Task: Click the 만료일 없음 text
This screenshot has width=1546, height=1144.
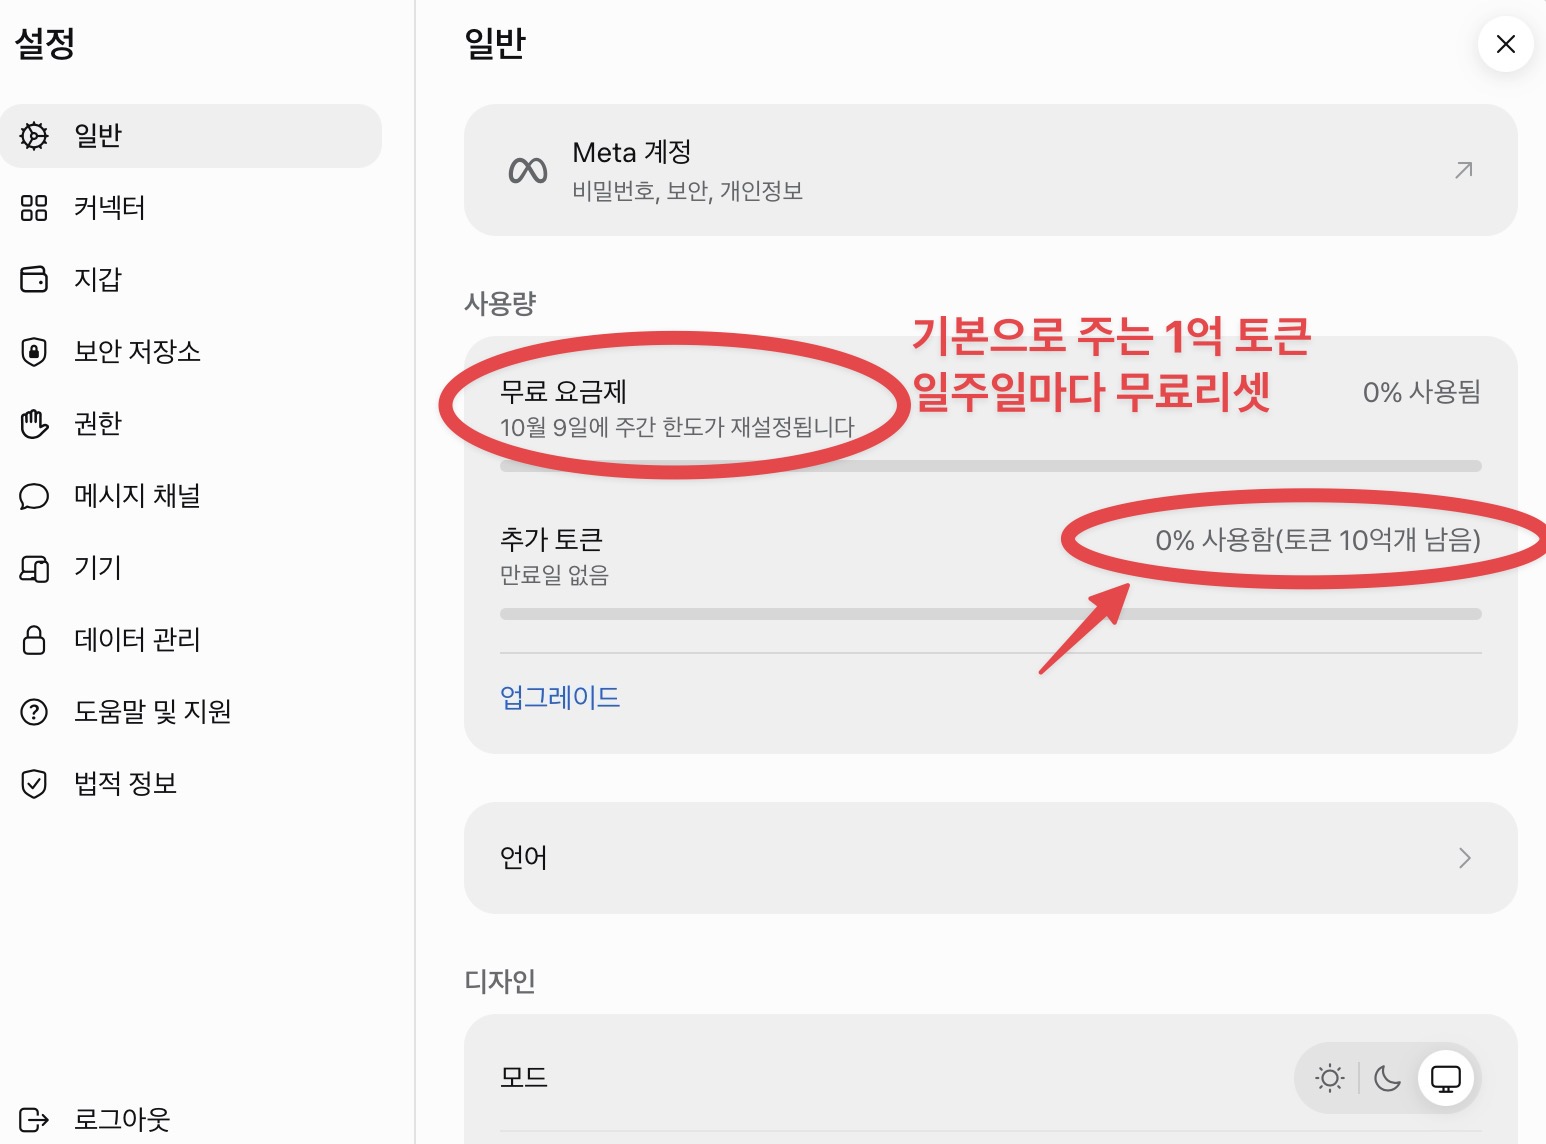Action: point(554,575)
